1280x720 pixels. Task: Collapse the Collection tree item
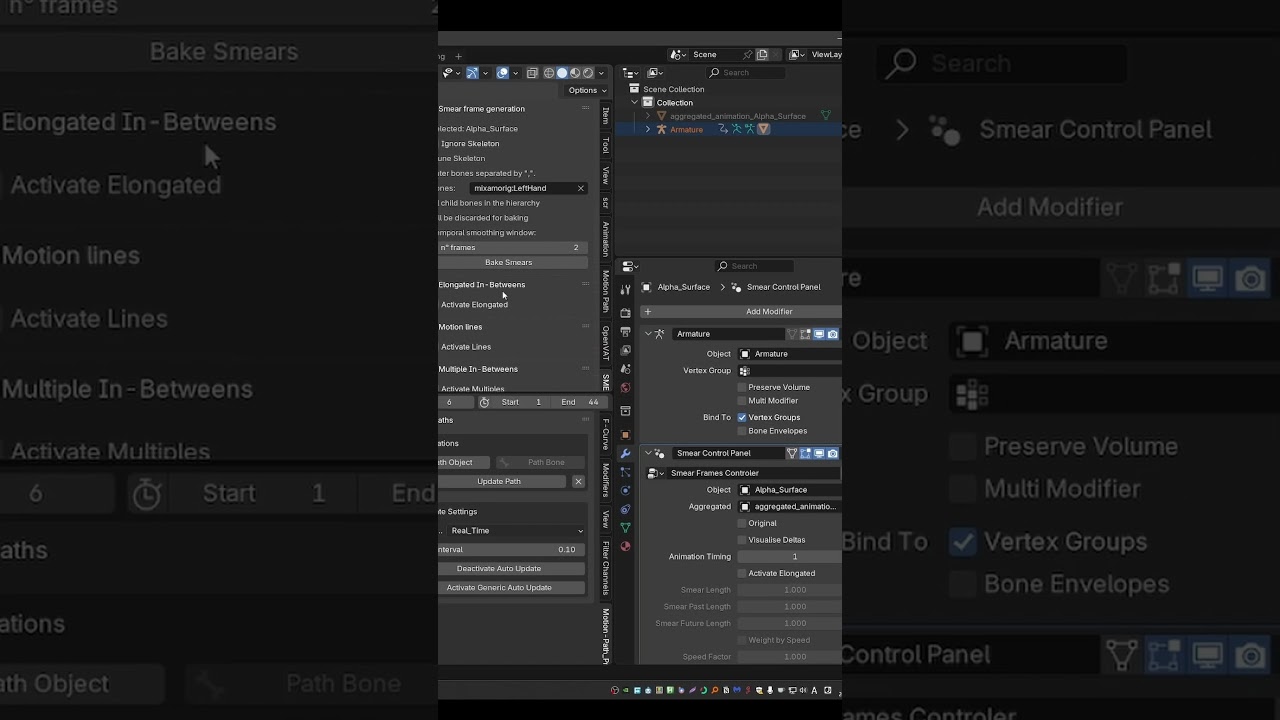pos(634,103)
